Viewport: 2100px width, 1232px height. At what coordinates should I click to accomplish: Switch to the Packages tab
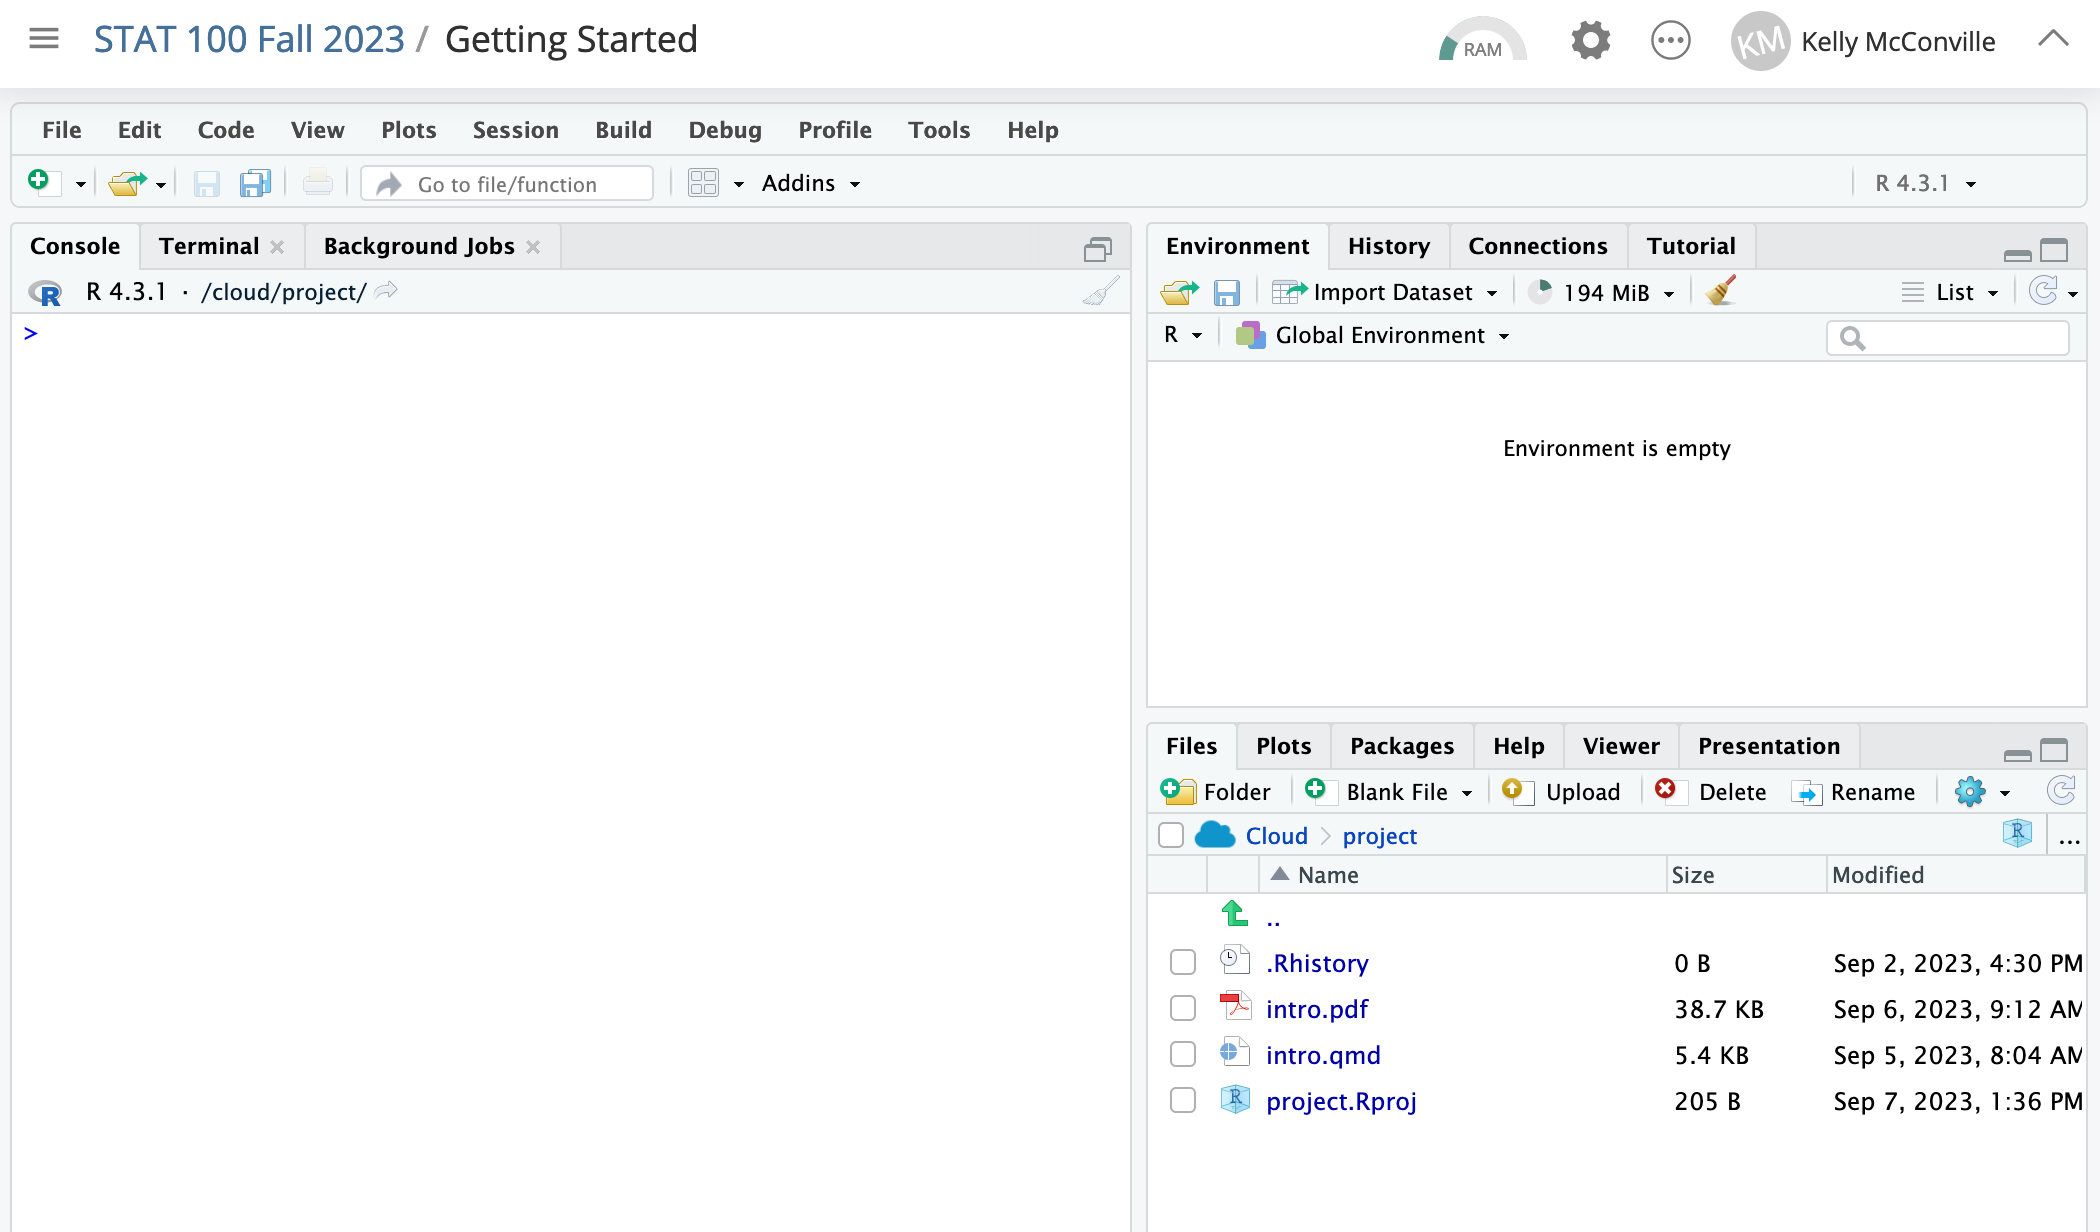(x=1401, y=746)
